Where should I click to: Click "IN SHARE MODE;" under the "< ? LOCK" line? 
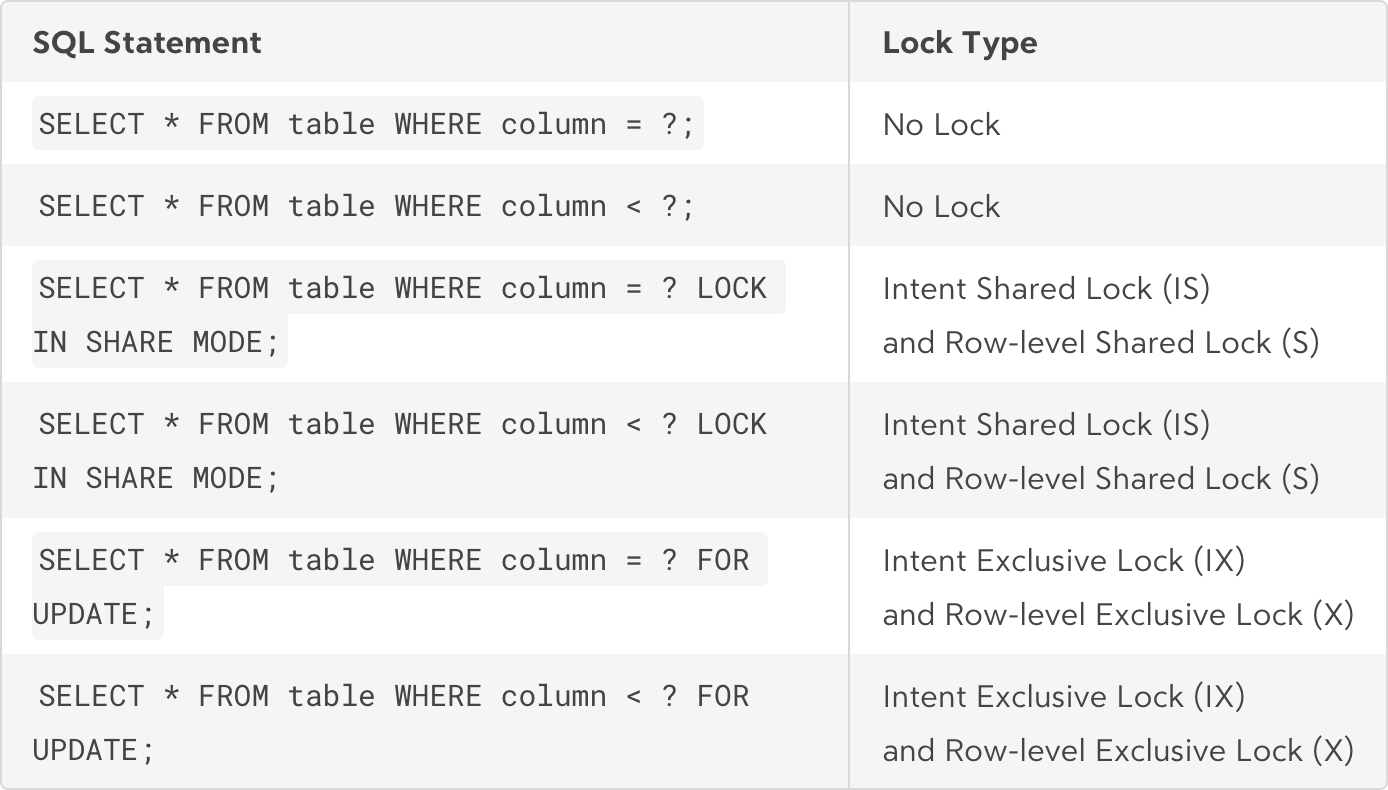(156, 478)
